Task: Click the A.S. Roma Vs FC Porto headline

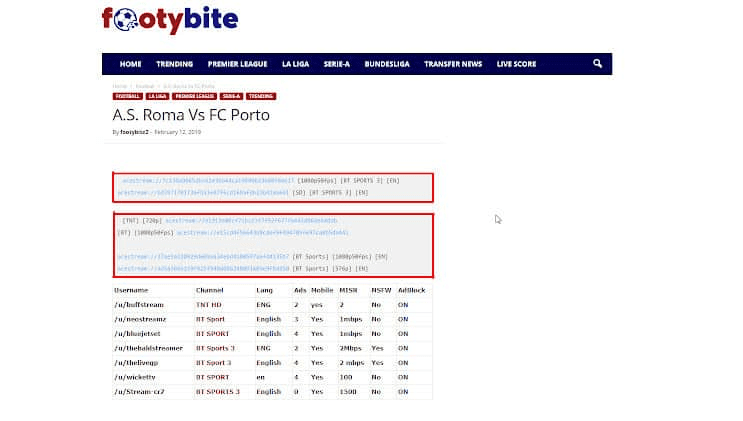Action: [191, 115]
